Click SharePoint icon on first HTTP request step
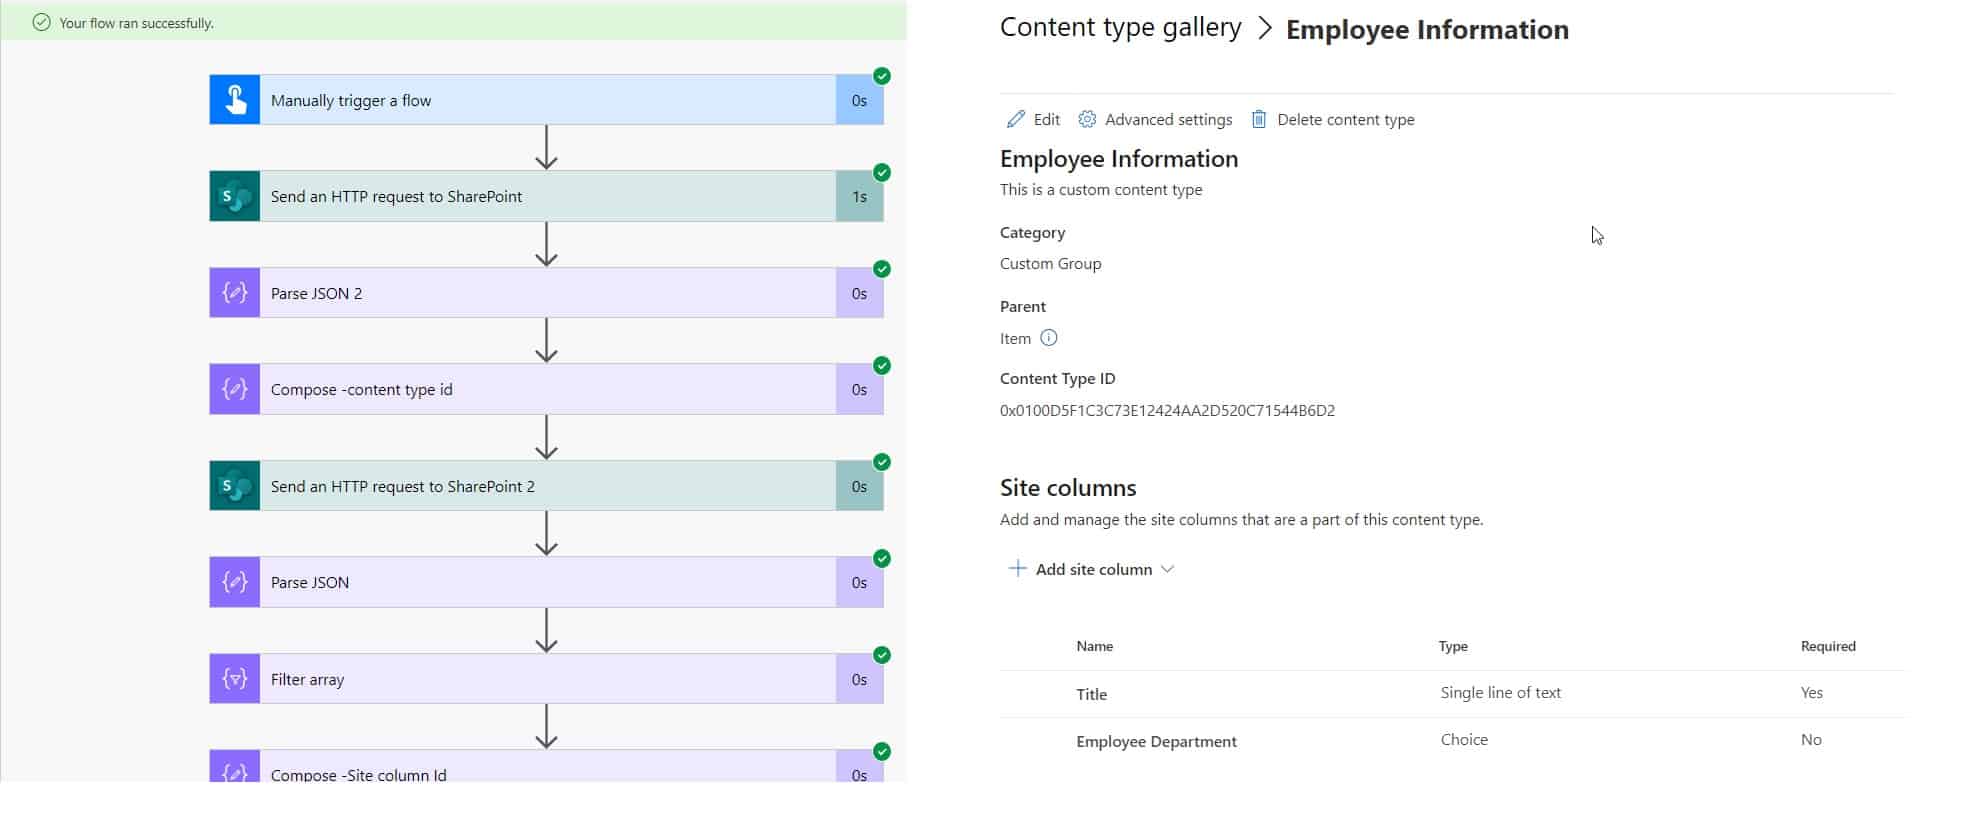This screenshot has height=816, width=1966. [x=235, y=196]
